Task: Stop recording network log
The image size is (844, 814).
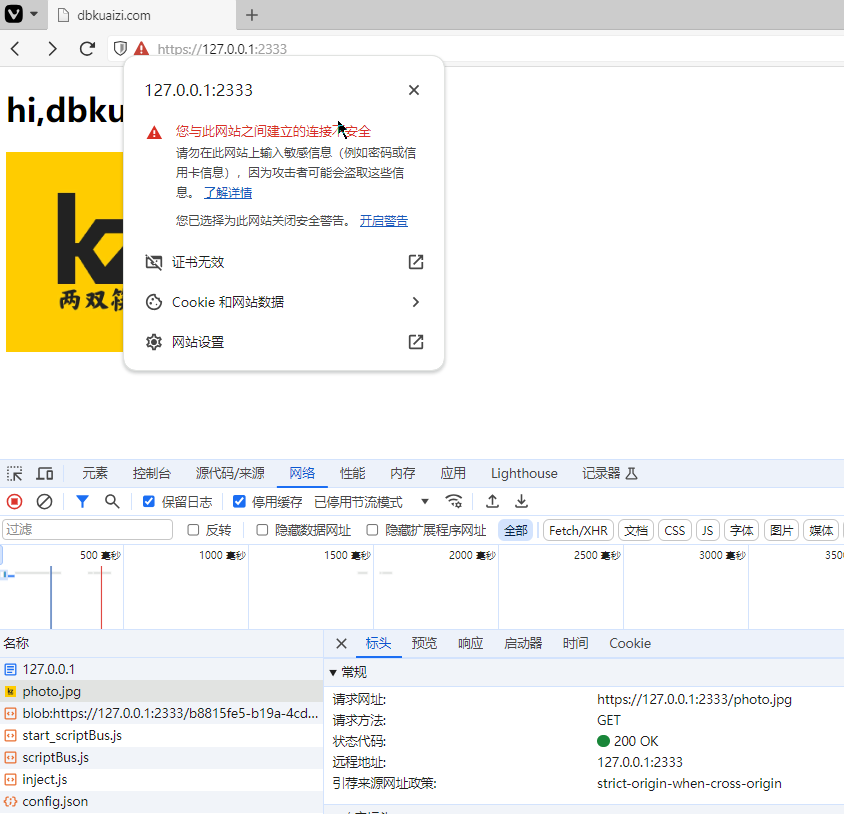Action: click(13, 501)
